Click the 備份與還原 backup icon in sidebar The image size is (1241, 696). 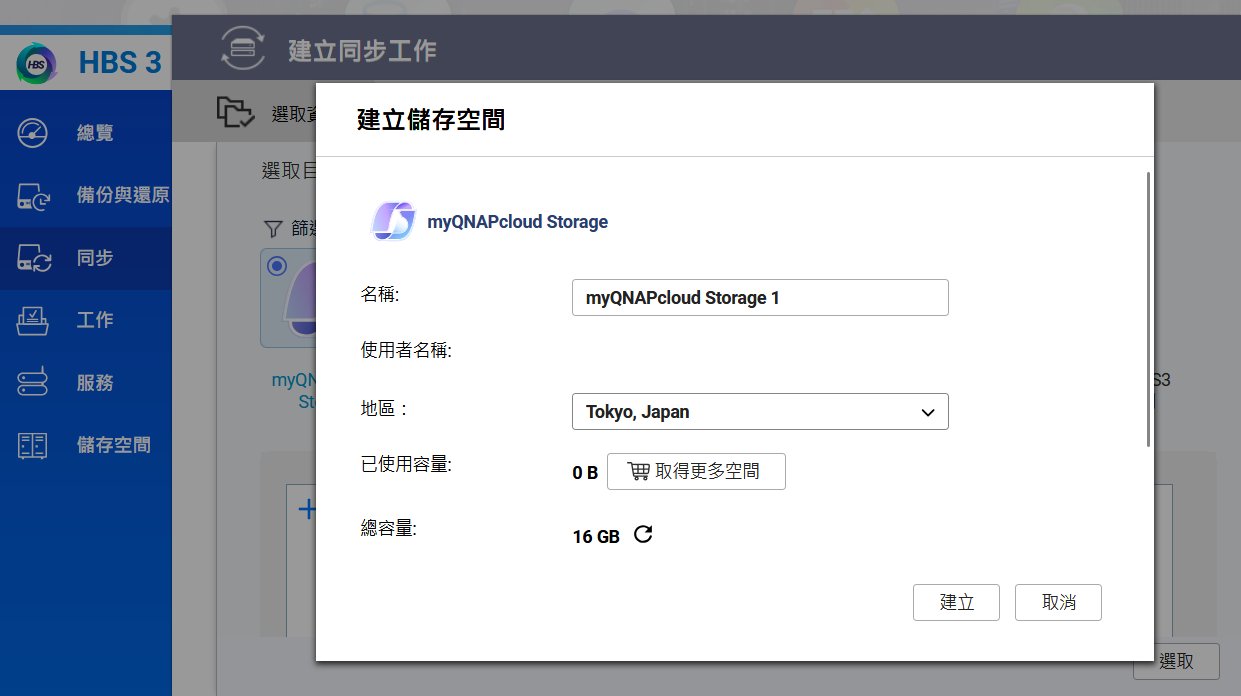click(x=33, y=196)
